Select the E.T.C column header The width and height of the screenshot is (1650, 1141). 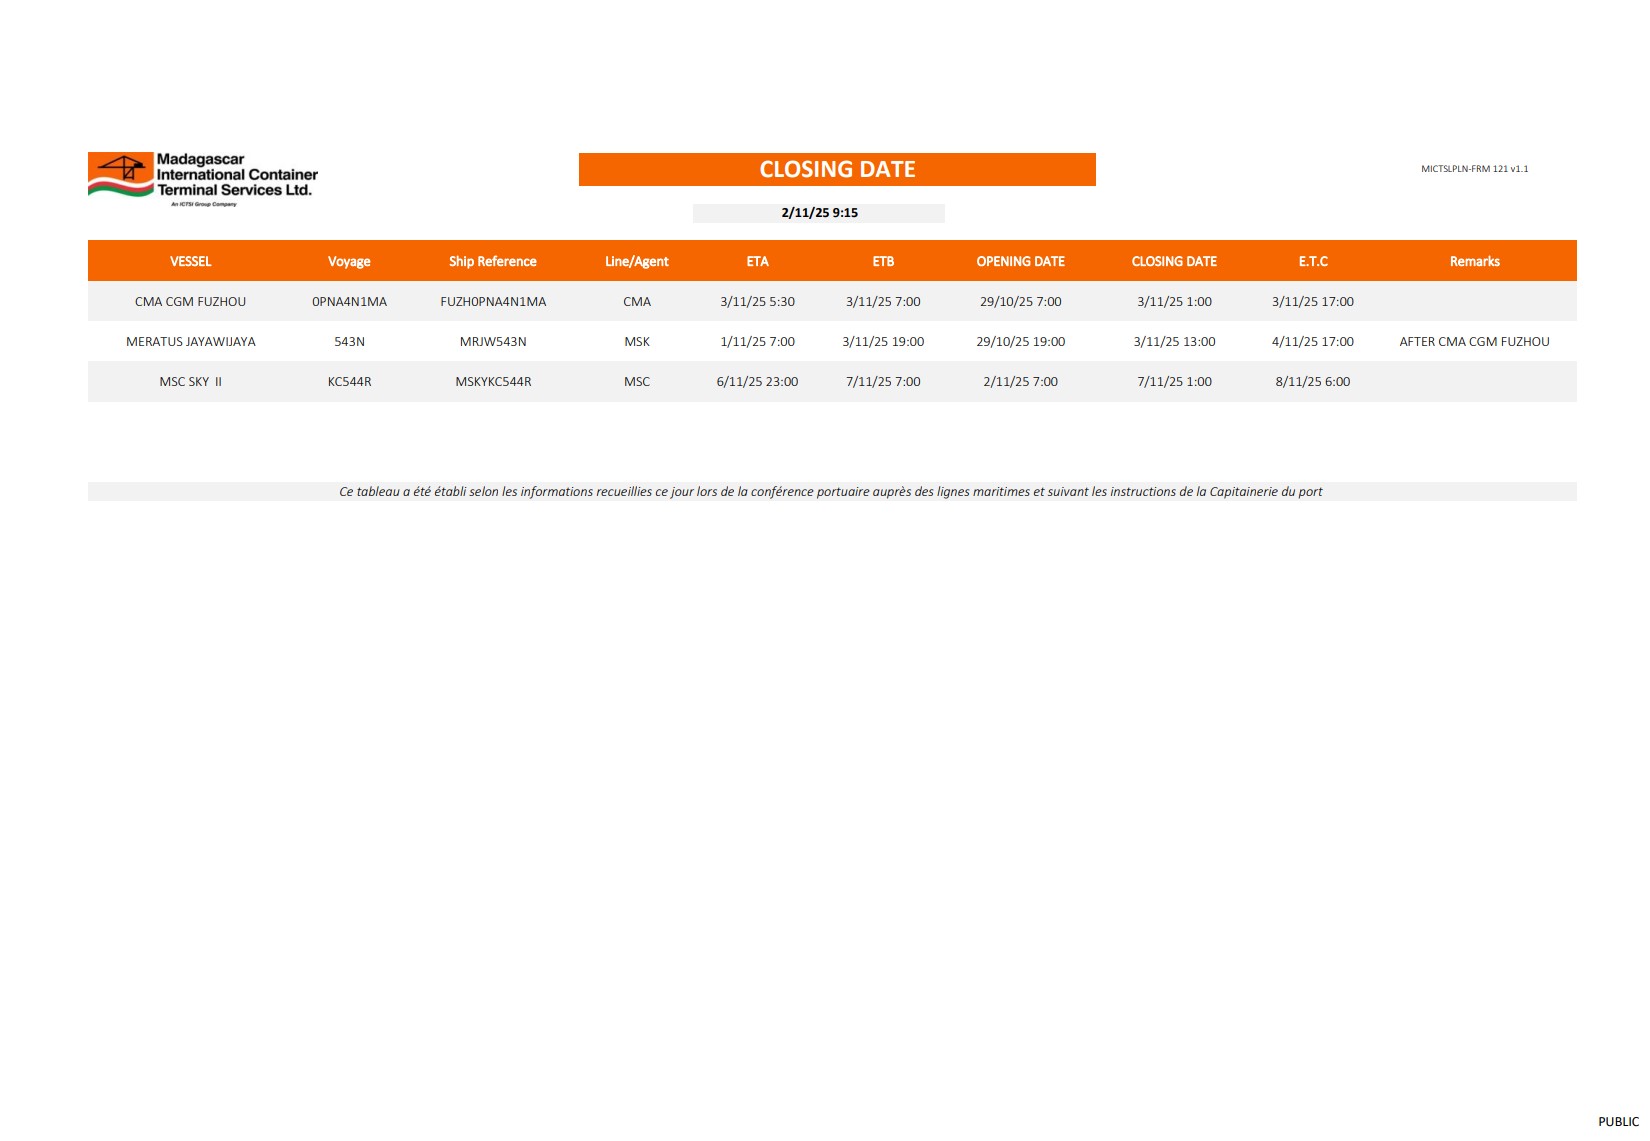click(x=1312, y=261)
